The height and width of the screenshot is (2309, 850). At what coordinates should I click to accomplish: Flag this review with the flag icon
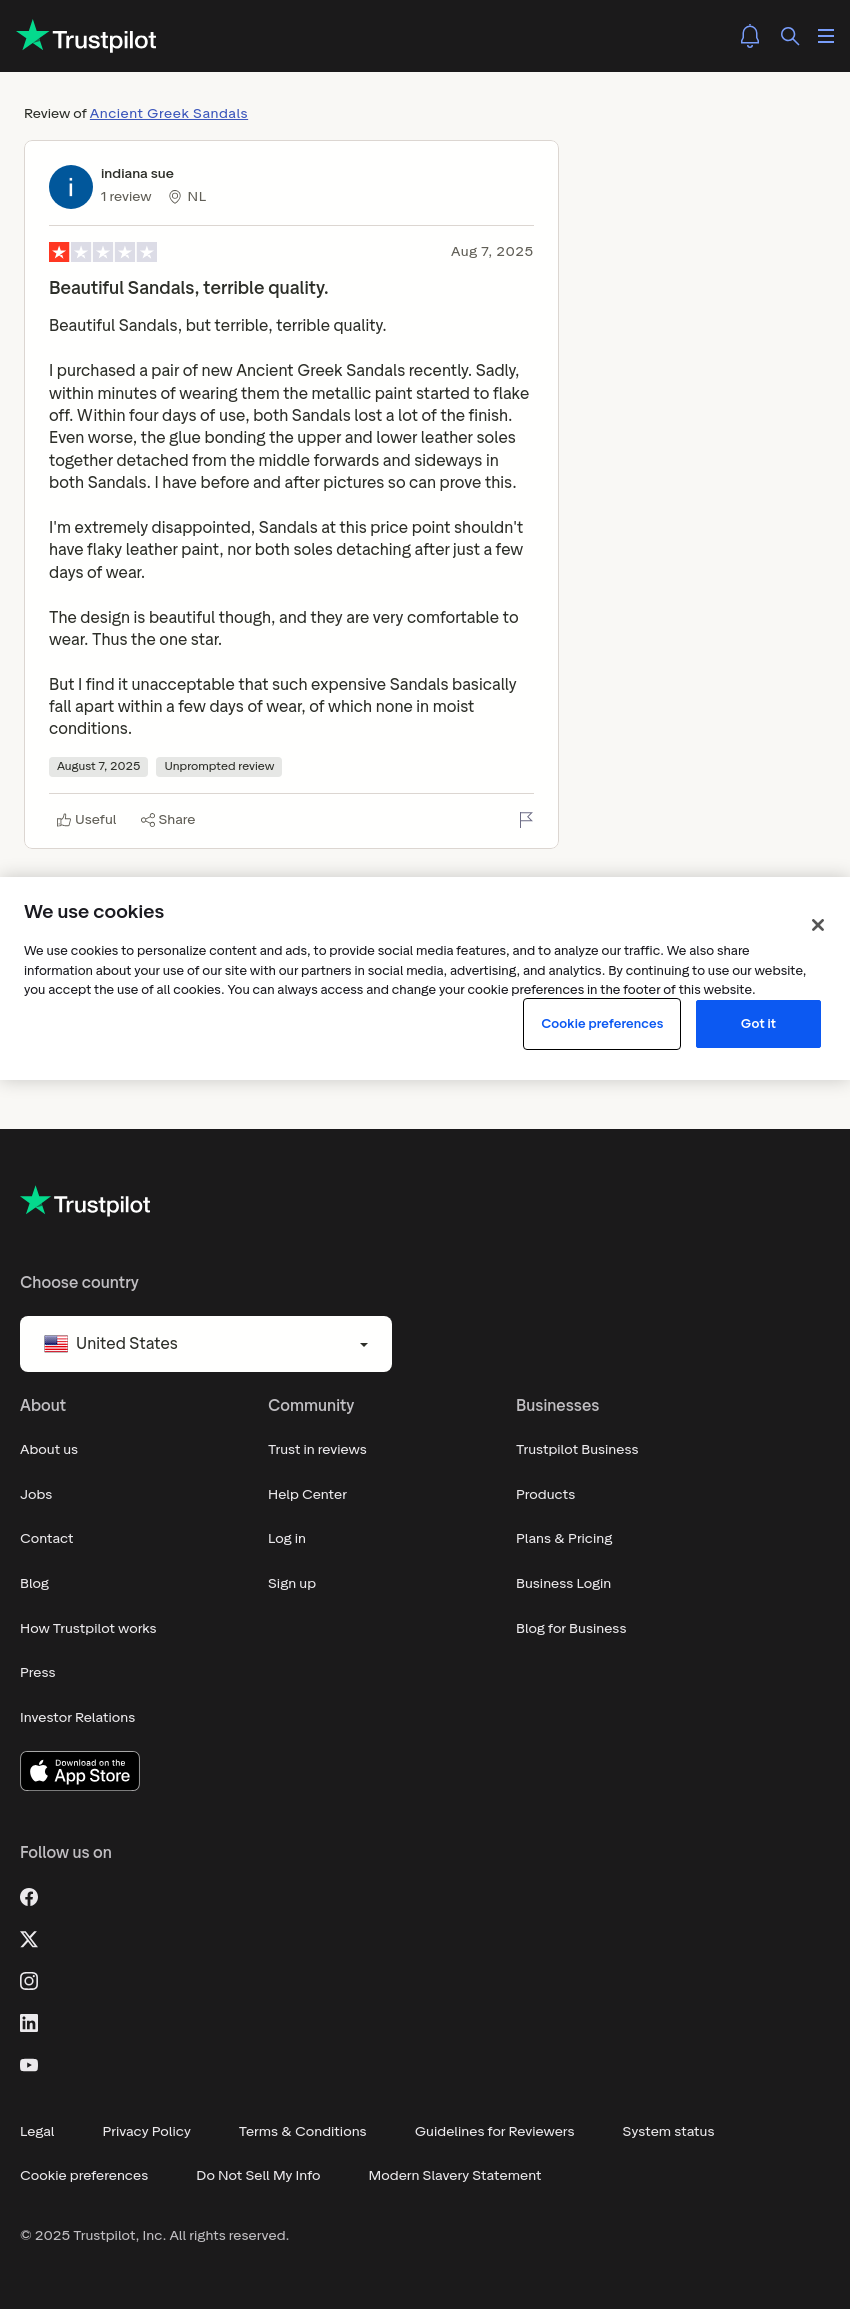[526, 820]
